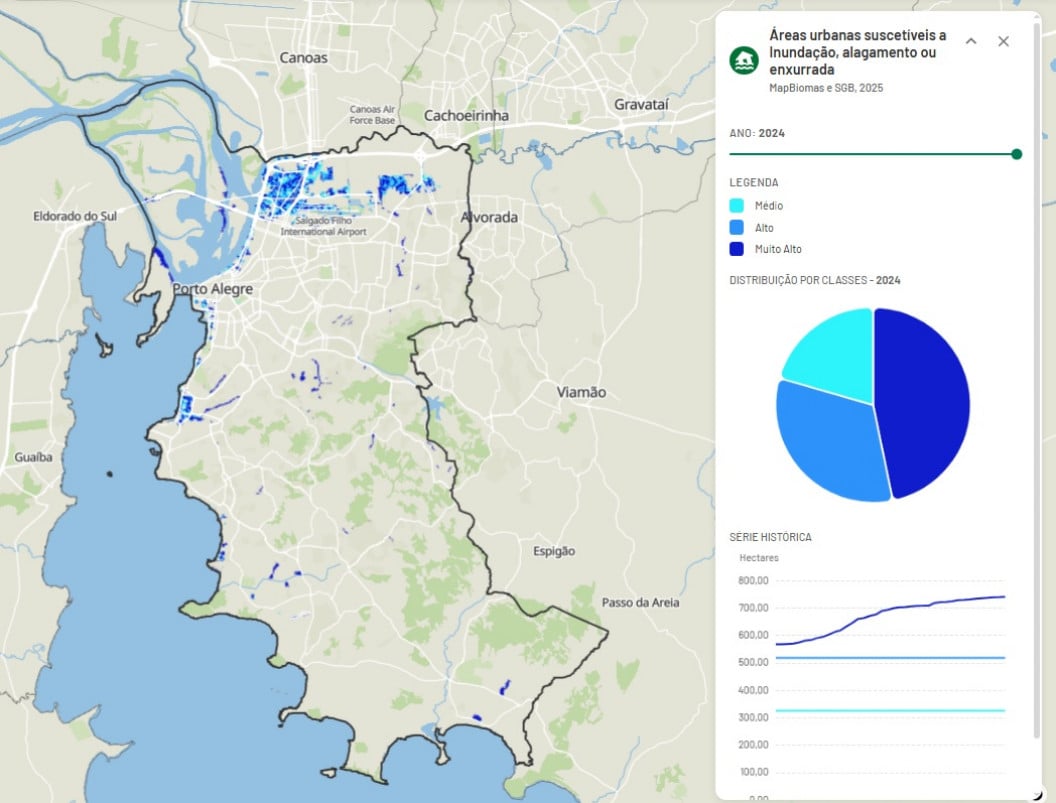This screenshot has height=803, width=1056.
Task: Click the Porto Alegre map label
Action: pos(212,289)
